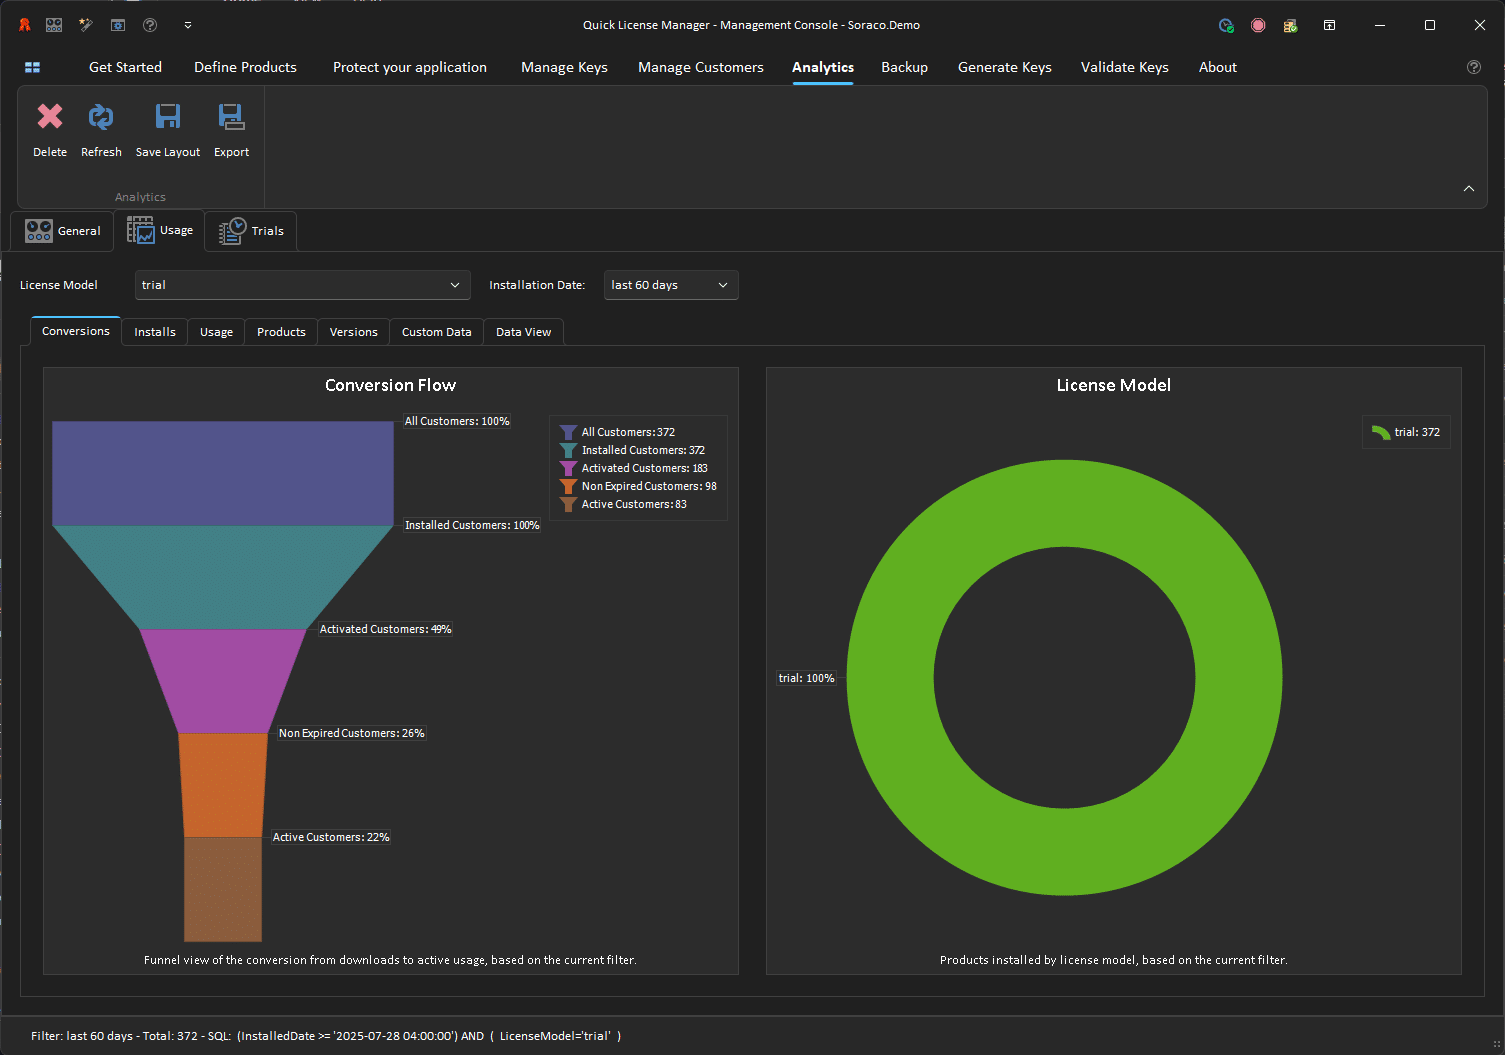This screenshot has height=1055, width=1505.
Task: Open the quick access toolbar customize arrow
Action: [x=188, y=25]
